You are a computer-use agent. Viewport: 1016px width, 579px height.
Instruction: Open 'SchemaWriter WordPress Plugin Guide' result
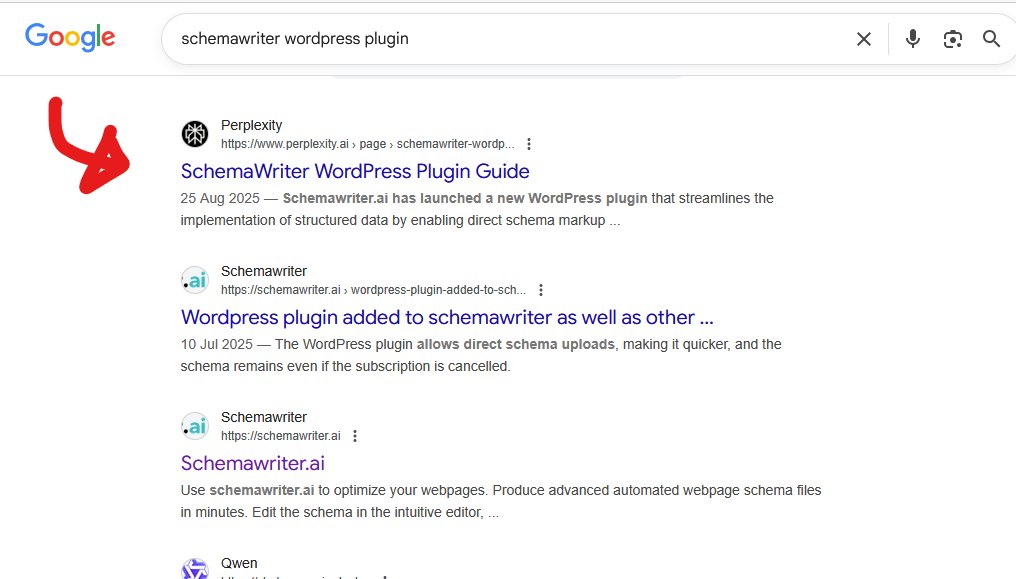pos(355,171)
